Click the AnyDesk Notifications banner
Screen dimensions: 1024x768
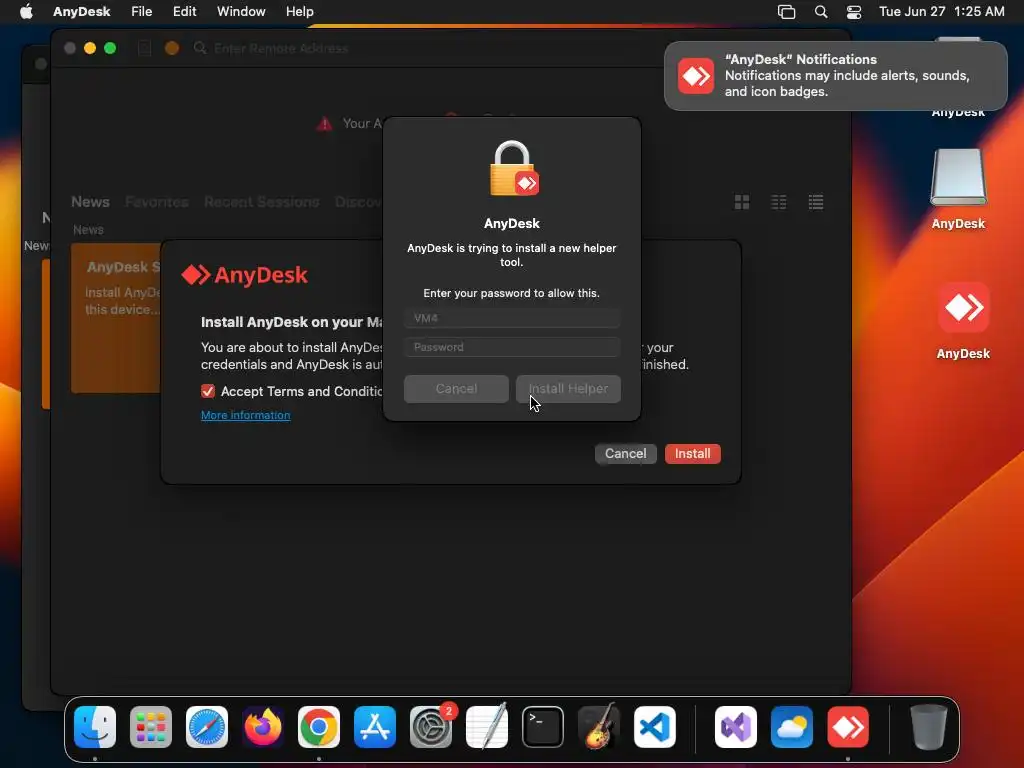pos(835,76)
